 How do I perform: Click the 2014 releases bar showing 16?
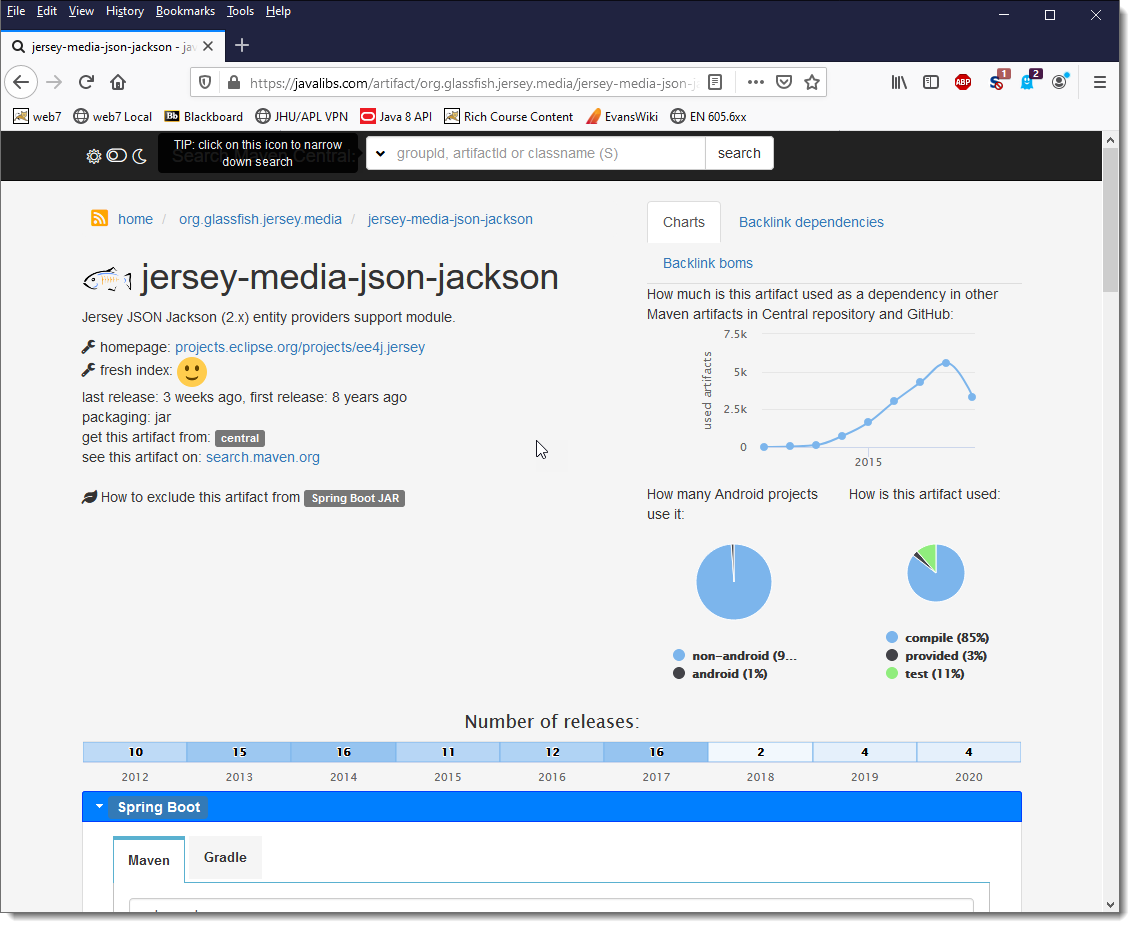pyautogui.click(x=343, y=752)
